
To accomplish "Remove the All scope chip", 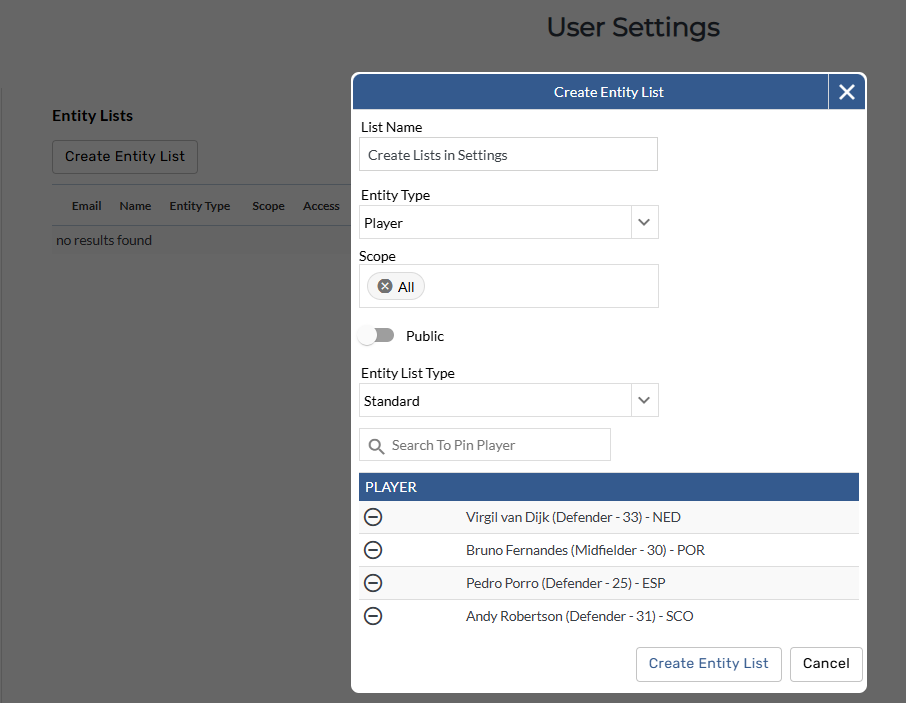I will (x=385, y=287).
